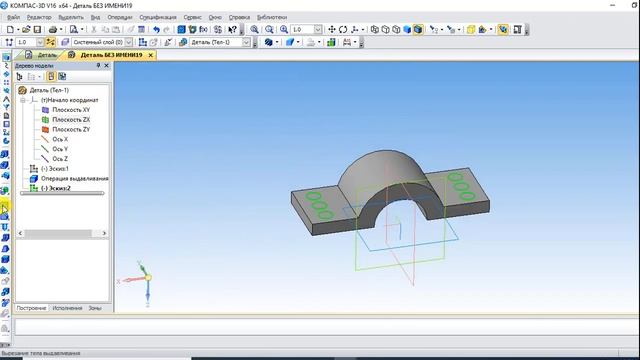Open the view scale dropdown showing 1.0
Viewport: 640px width, 360px height.
click(318, 29)
